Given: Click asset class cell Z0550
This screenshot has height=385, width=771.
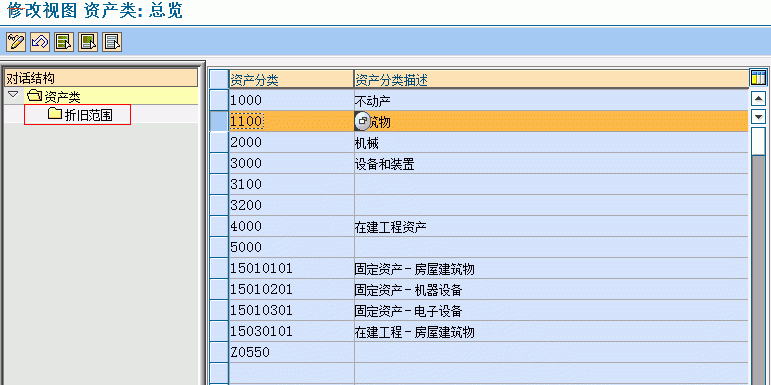Looking at the screenshot, I should (291, 352).
